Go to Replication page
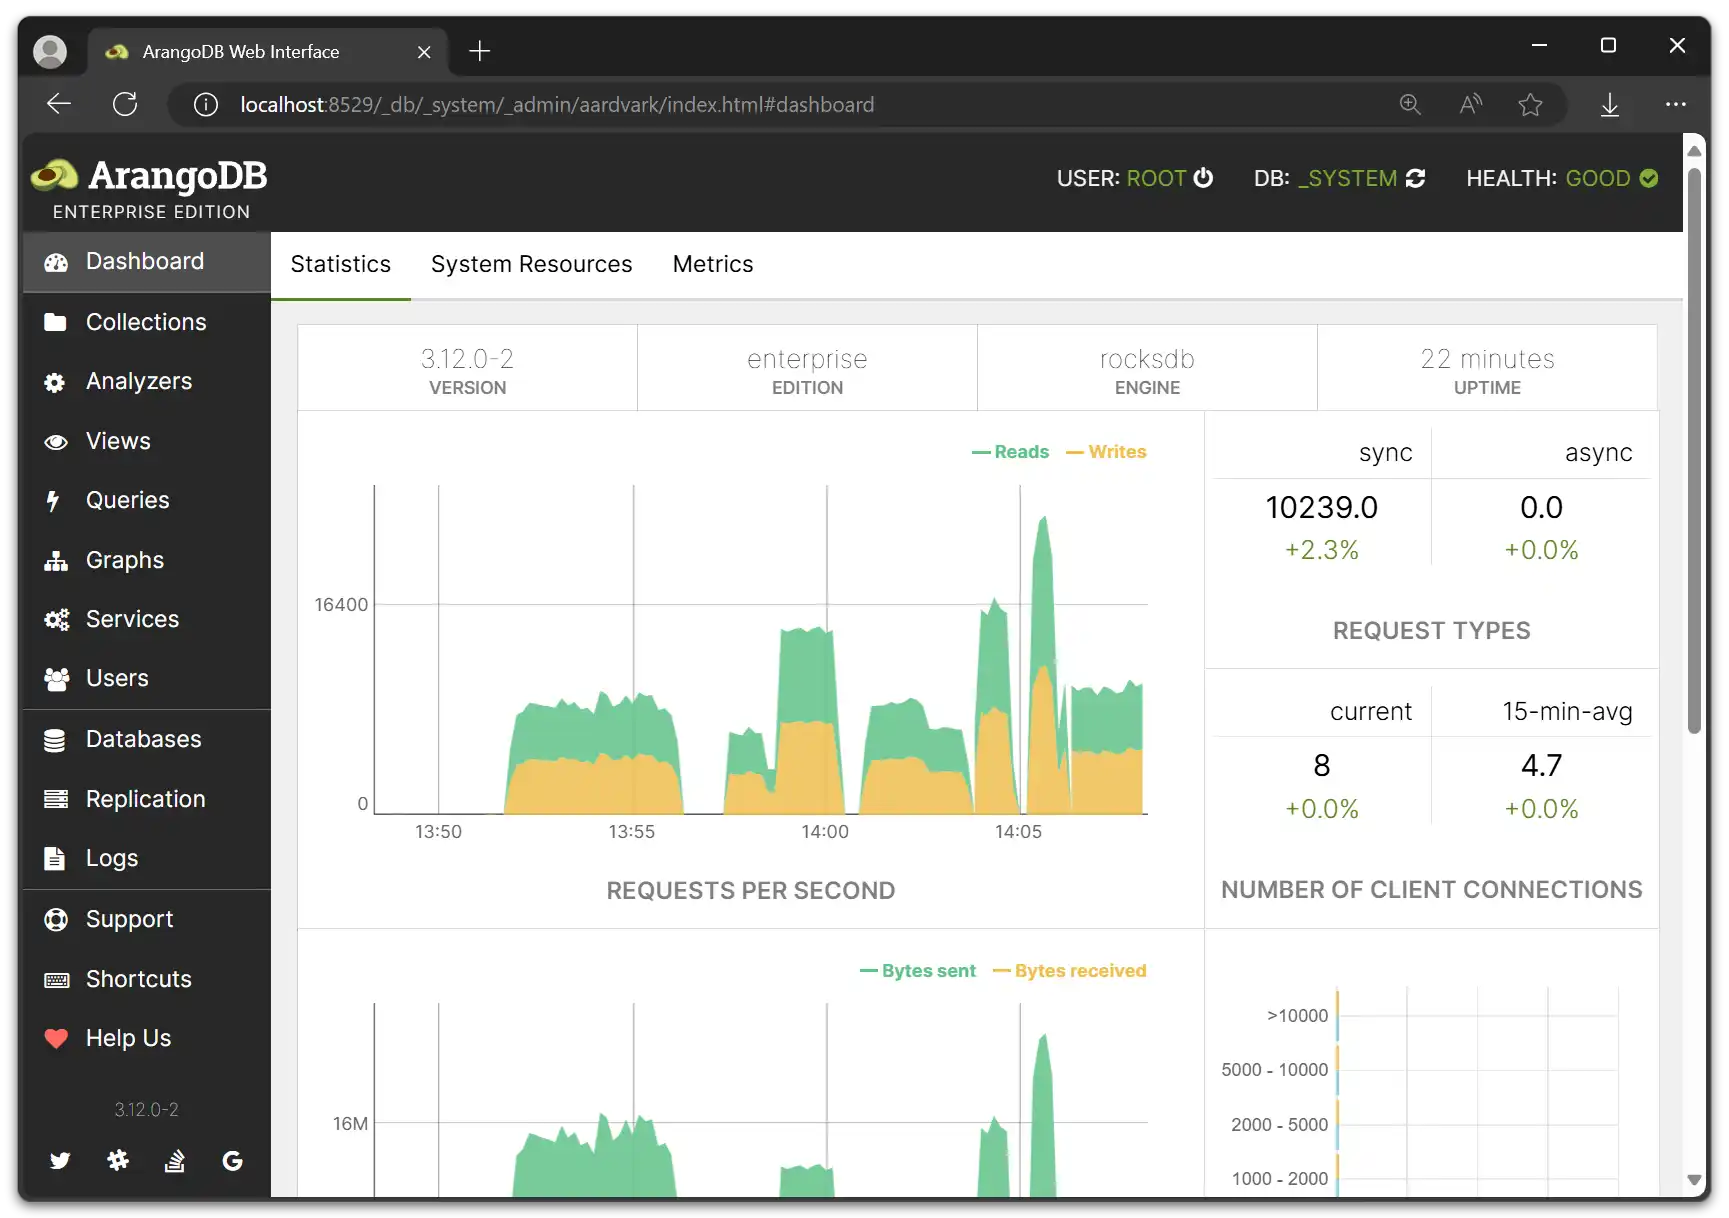Image resolution: width=1729 pixels, height=1218 pixels. 146,799
